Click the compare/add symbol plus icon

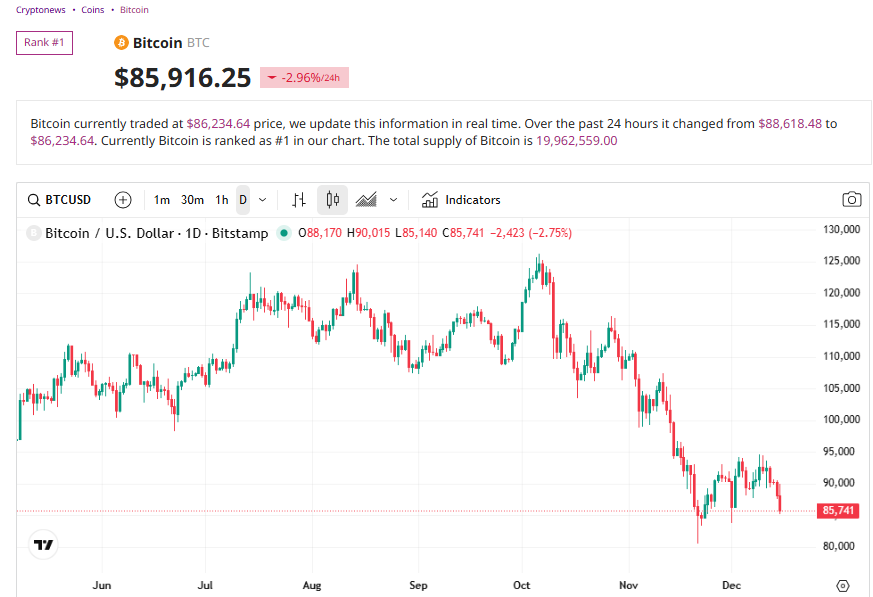[x=123, y=200]
